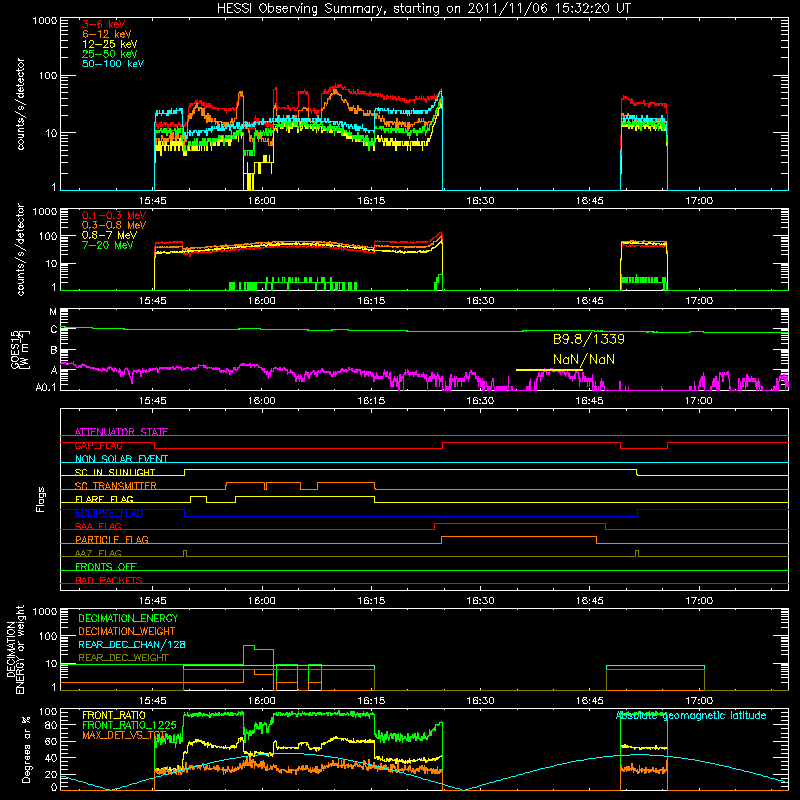Click the NaN/NaN annotation text
The image size is (800, 800).
pos(584,359)
